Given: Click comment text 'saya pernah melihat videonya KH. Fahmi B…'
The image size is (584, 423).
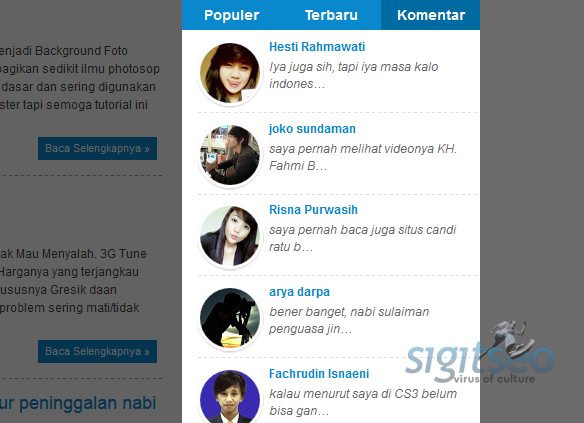Looking at the screenshot, I should point(363,157).
